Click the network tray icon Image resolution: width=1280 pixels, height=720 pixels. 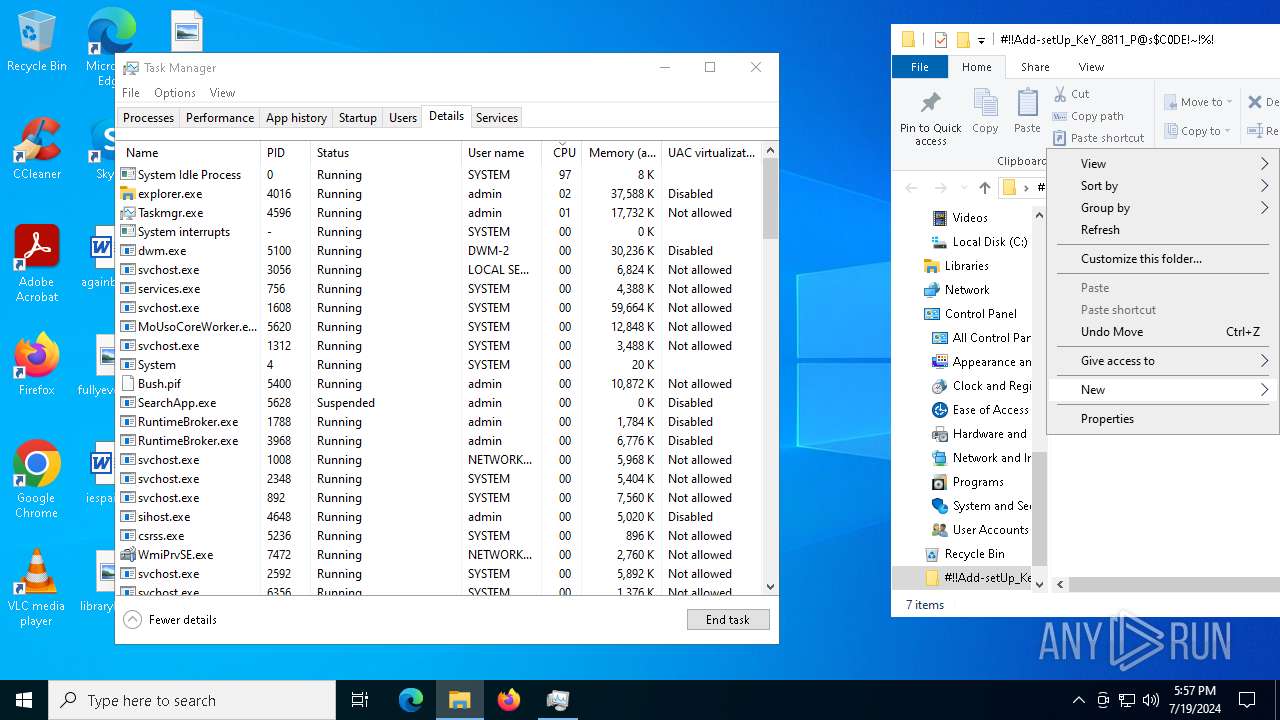[1127, 700]
